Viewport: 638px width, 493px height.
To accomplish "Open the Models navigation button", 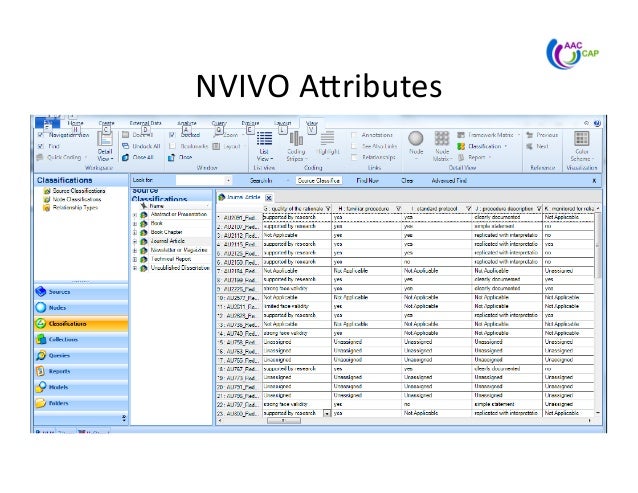I will point(81,387).
